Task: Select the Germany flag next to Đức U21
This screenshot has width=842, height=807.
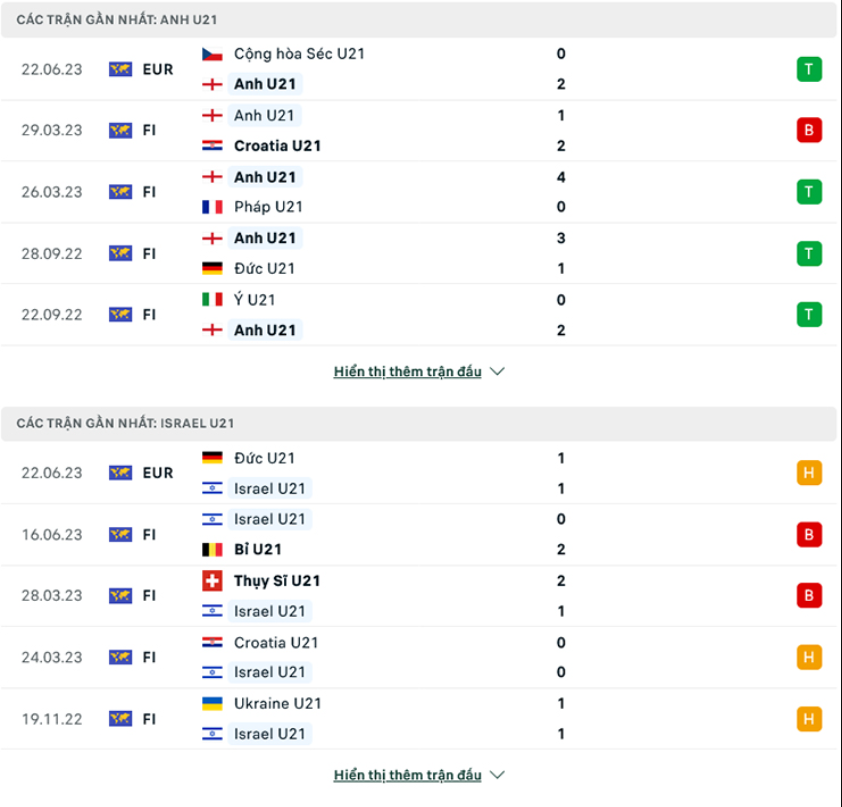Action: 212,268
